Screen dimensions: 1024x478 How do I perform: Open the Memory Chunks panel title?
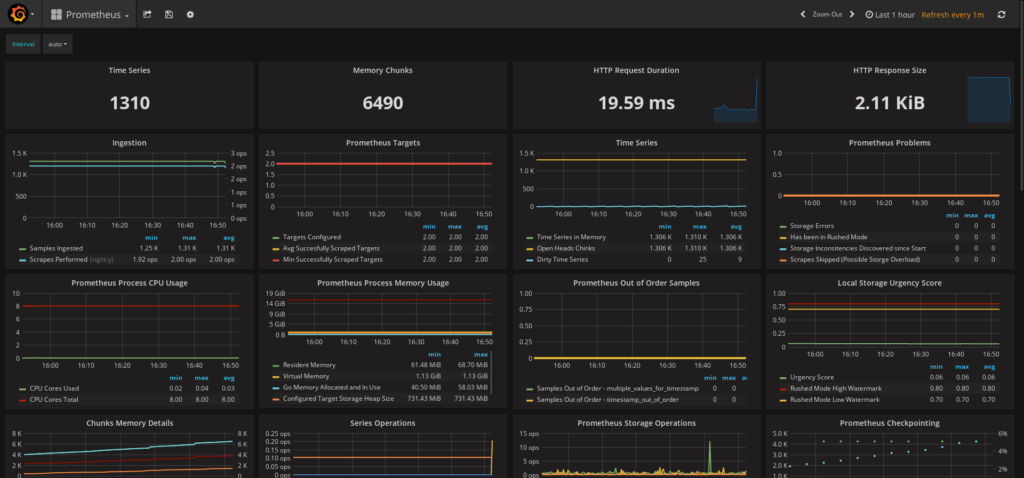pyautogui.click(x=383, y=70)
